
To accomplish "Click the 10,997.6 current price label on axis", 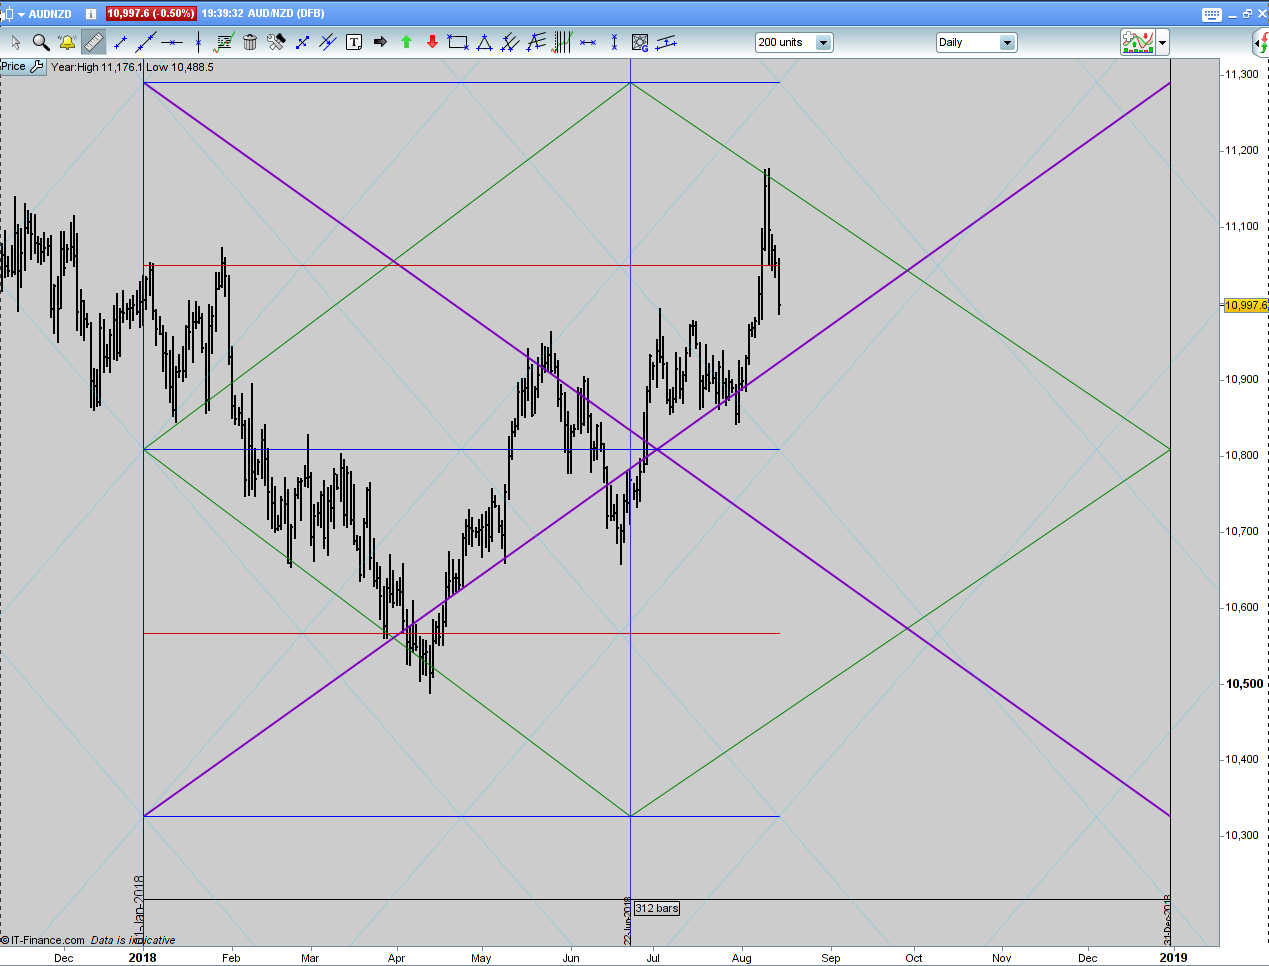I will (x=1245, y=305).
